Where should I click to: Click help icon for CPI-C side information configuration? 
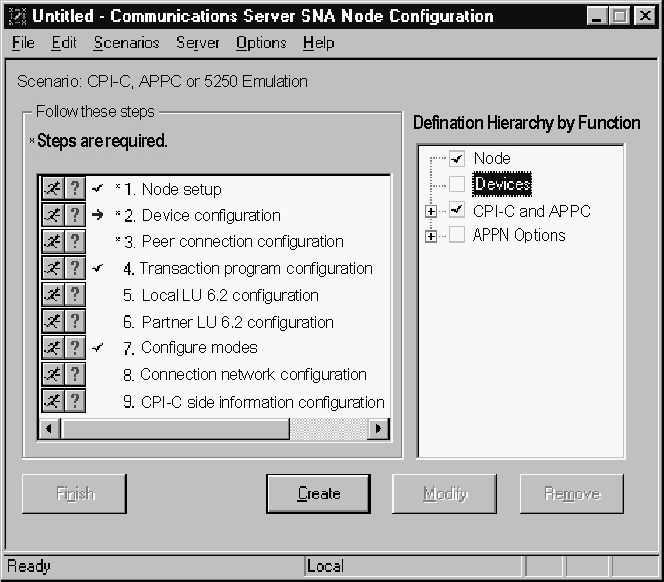coord(73,401)
